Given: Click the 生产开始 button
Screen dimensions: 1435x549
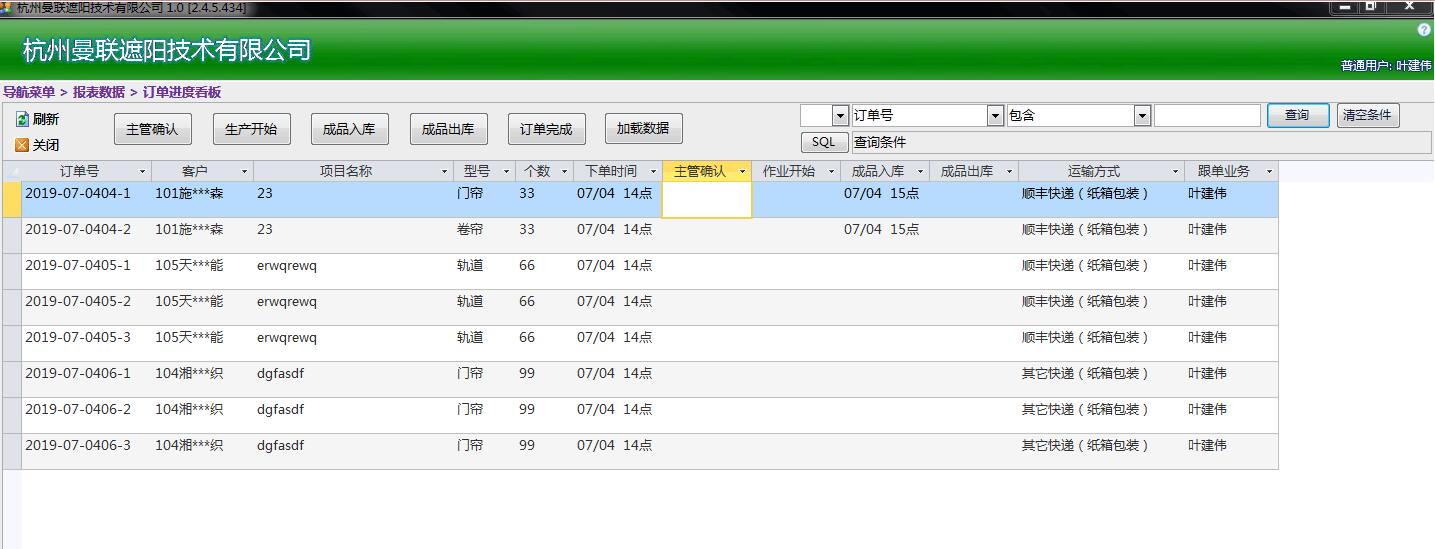Looking at the screenshot, I should click(251, 129).
